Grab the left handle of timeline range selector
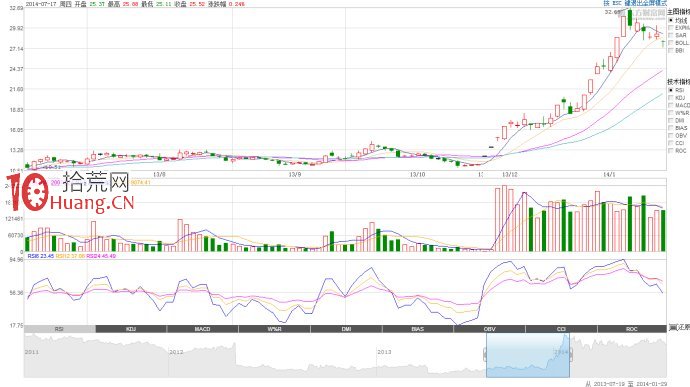690x387 pixels. pos(485,354)
